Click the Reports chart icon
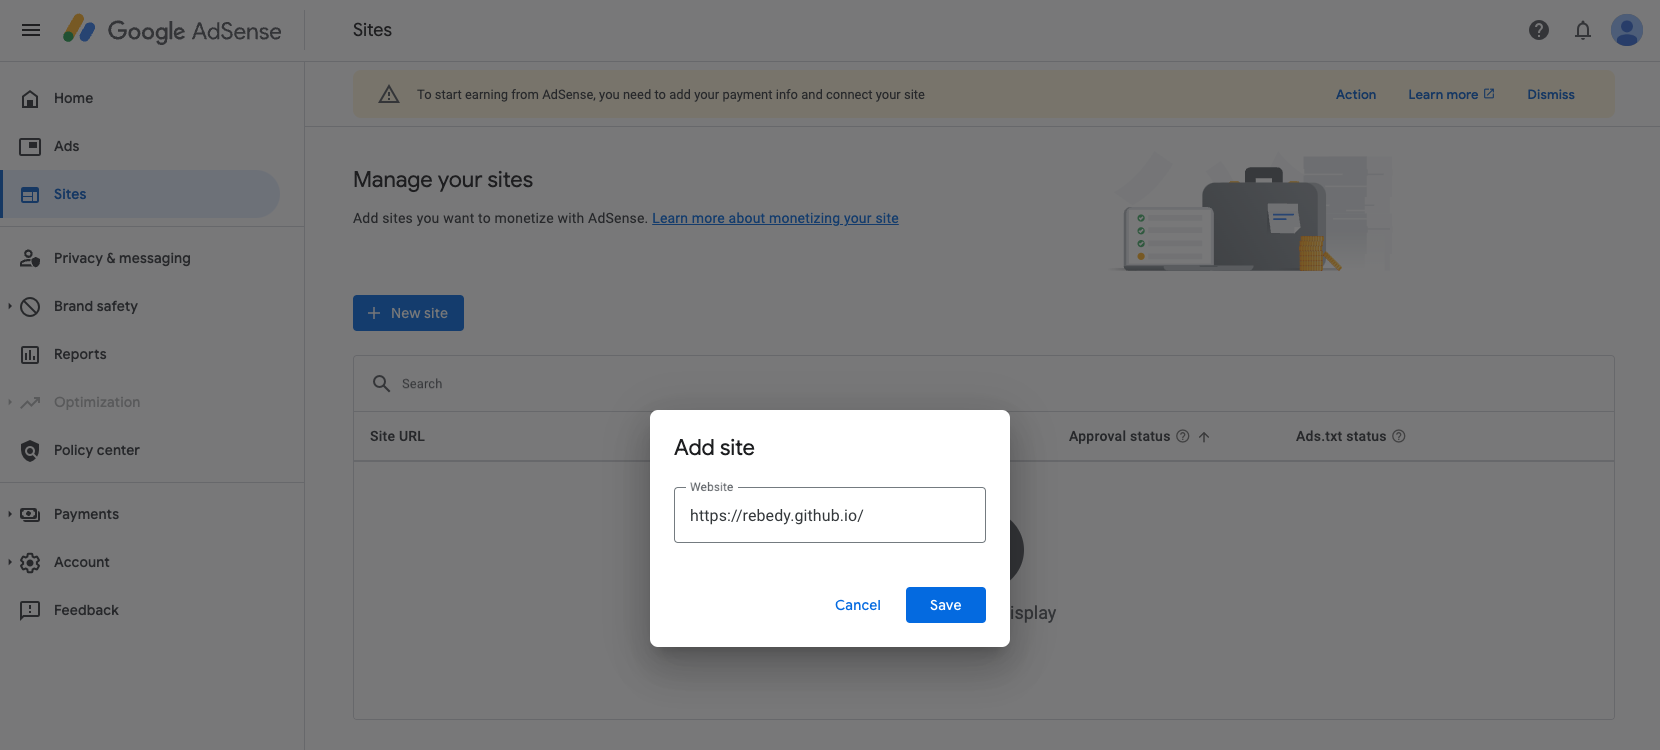Viewport: 1660px width, 750px height. [x=30, y=354]
